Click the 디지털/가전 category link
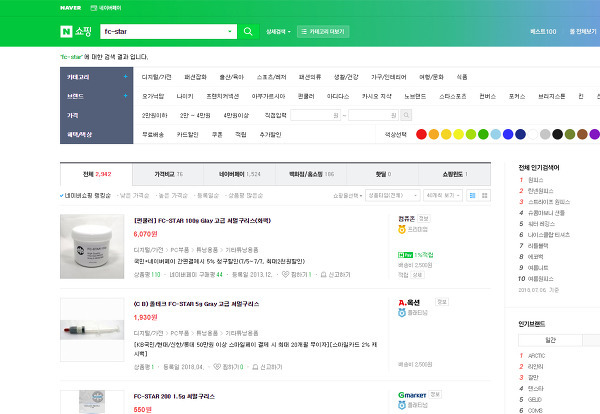The height and width of the screenshot is (414, 600). point(157,77)
